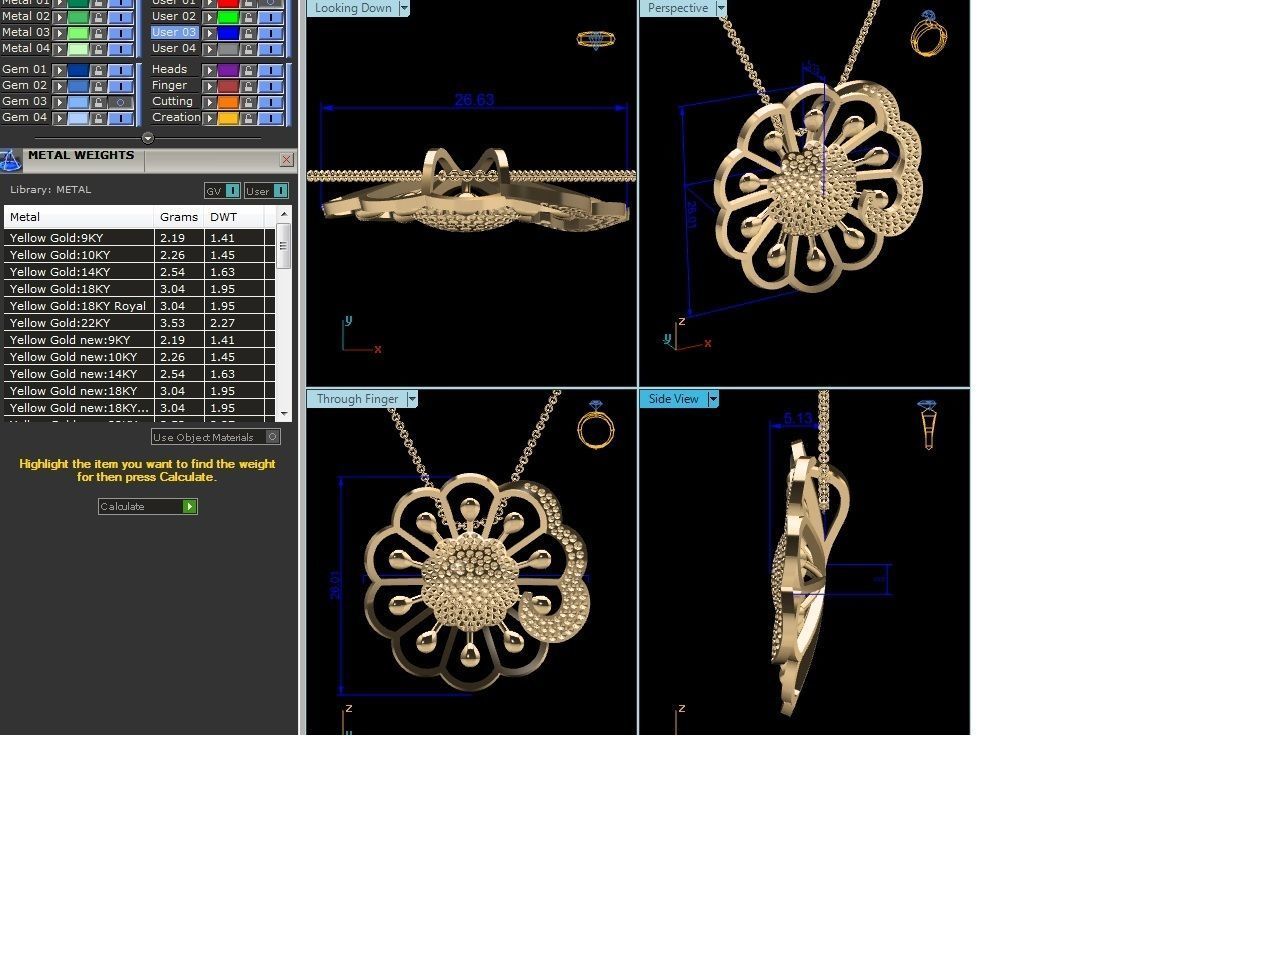
Task: Click the green arrow on Calculate
Action: 189,507
